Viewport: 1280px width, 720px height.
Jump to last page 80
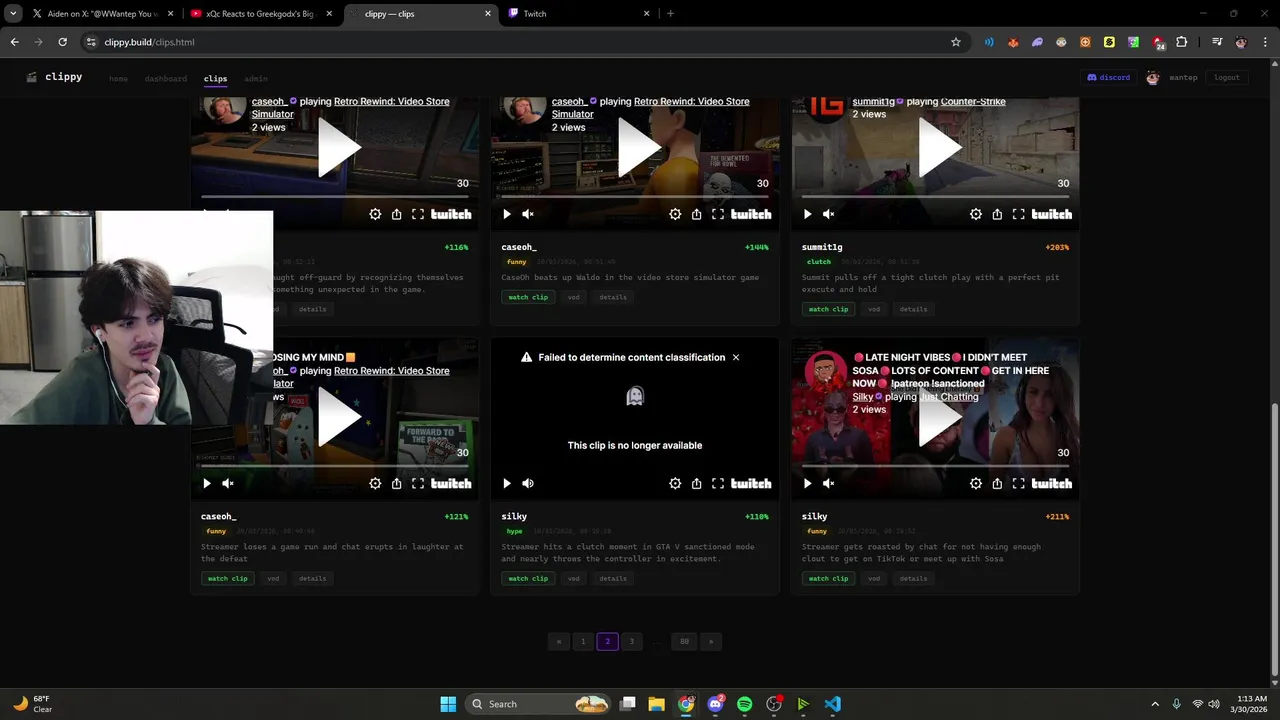coord(684,641)
